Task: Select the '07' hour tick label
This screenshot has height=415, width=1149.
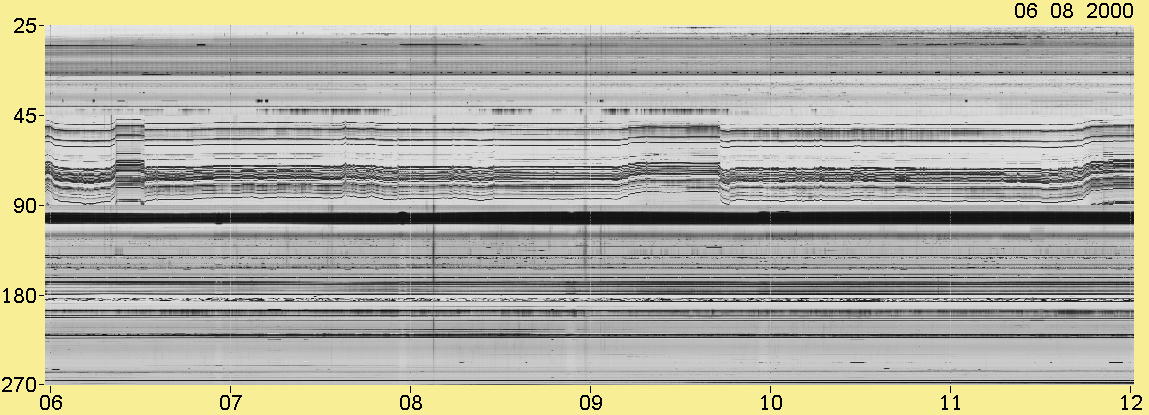Action: coord(231,403)
